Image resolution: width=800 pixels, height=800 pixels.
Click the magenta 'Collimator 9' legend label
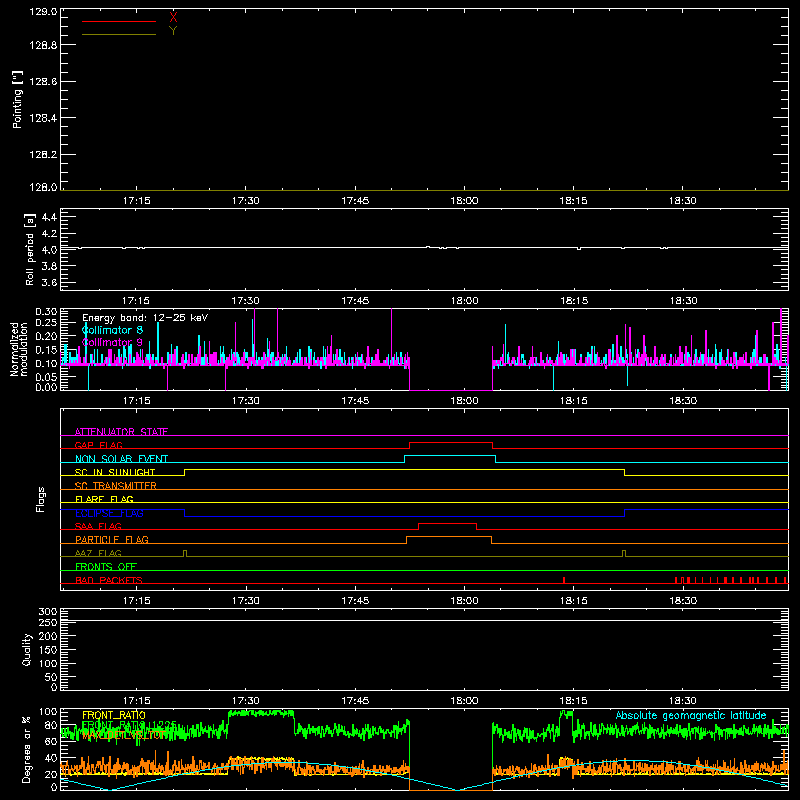(112, 342)
